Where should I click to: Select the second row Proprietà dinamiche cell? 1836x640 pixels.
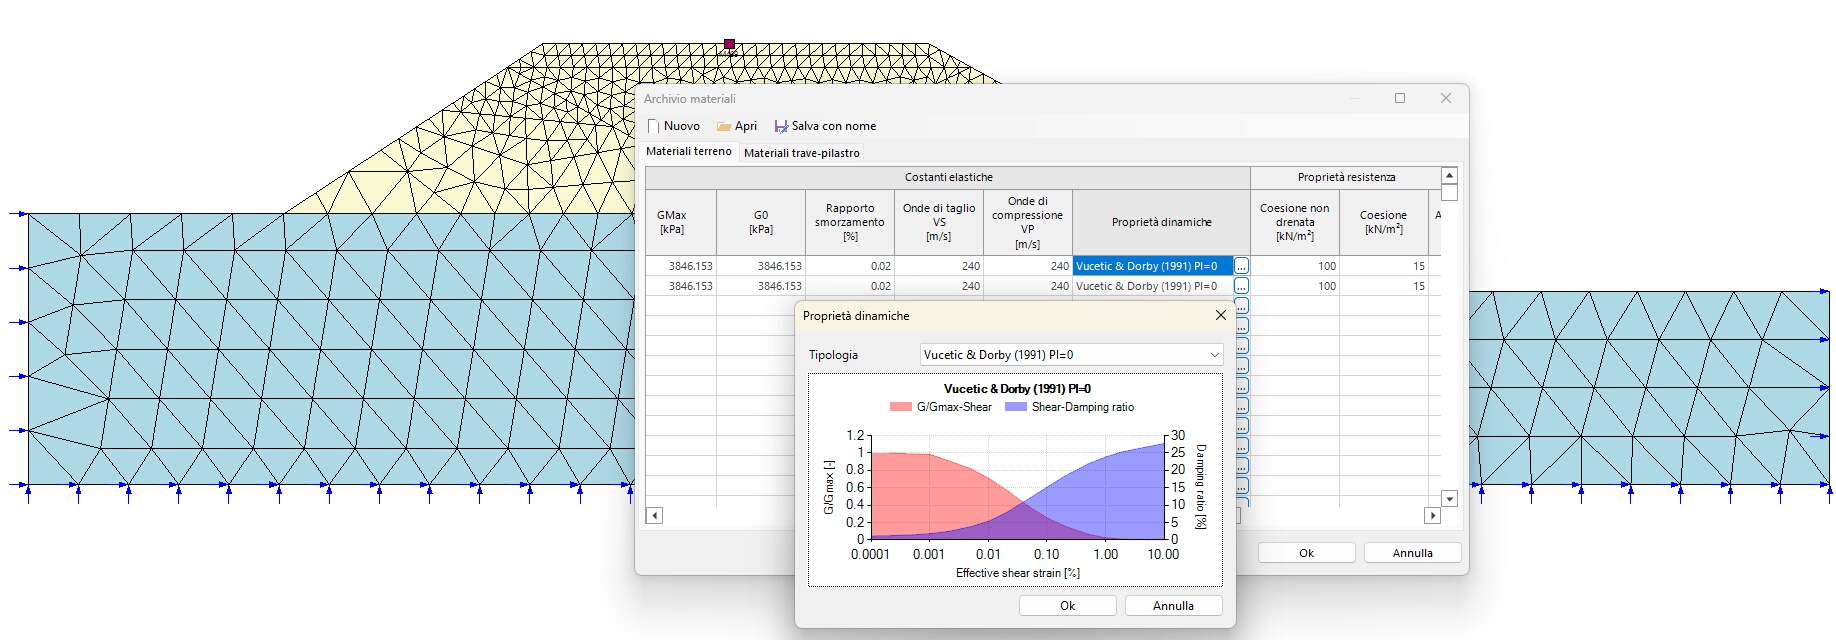click(x=1153, y=286)
